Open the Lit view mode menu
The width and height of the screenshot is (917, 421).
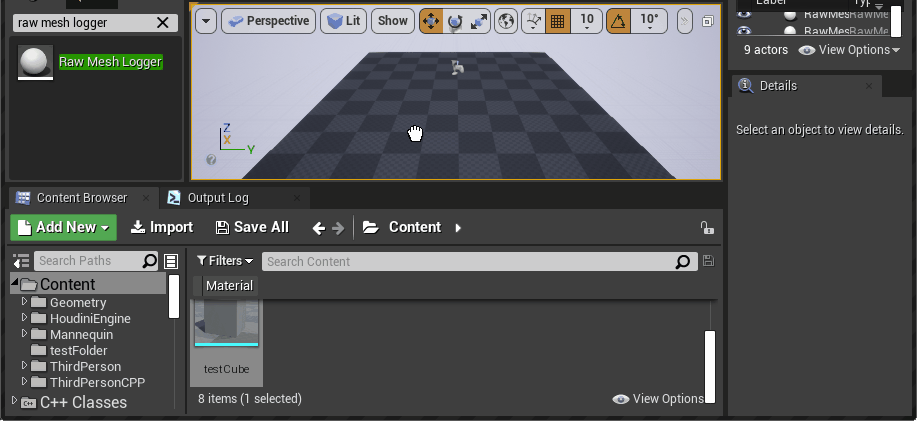tap(343, 21)
